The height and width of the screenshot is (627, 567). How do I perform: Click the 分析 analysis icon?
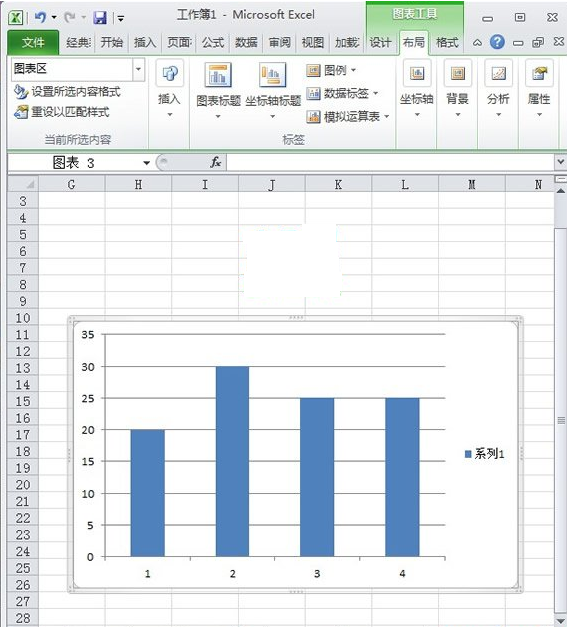[498, 74]
